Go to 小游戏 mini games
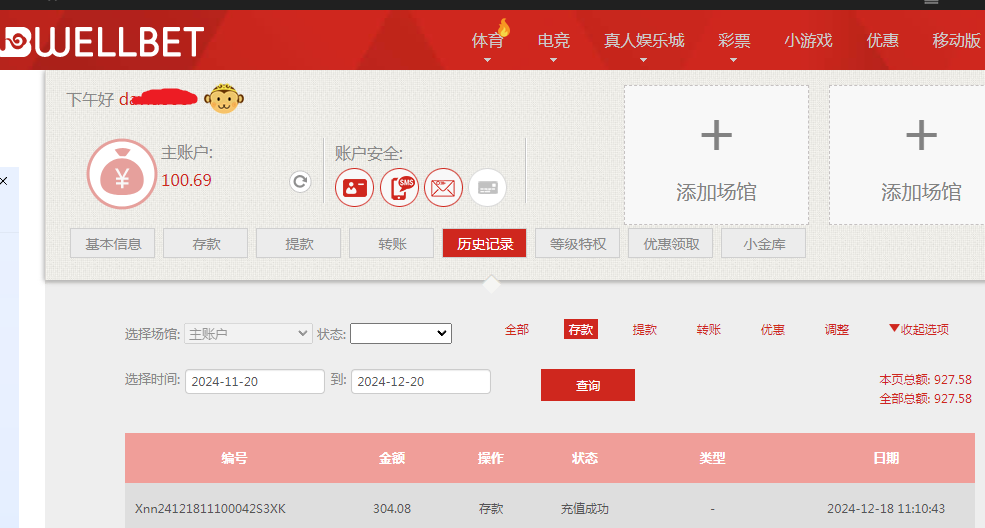This screenshot has width=985, height=528. tap(808, 41)
